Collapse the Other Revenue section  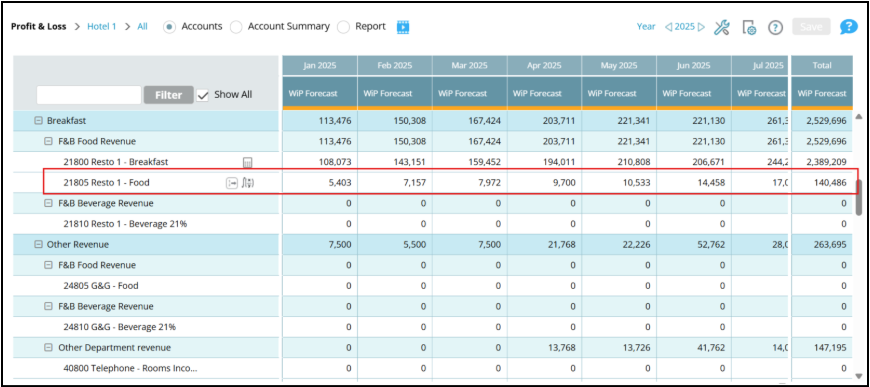click(x=38, y=244)
